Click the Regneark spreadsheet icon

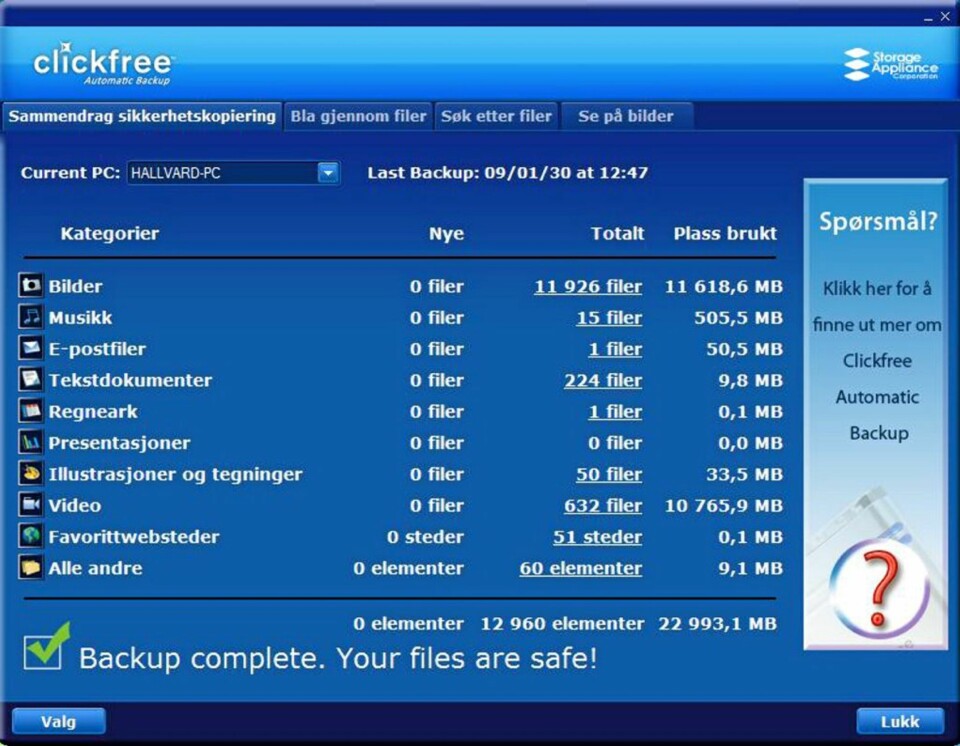pyautogui.click(x=31, y=410)
